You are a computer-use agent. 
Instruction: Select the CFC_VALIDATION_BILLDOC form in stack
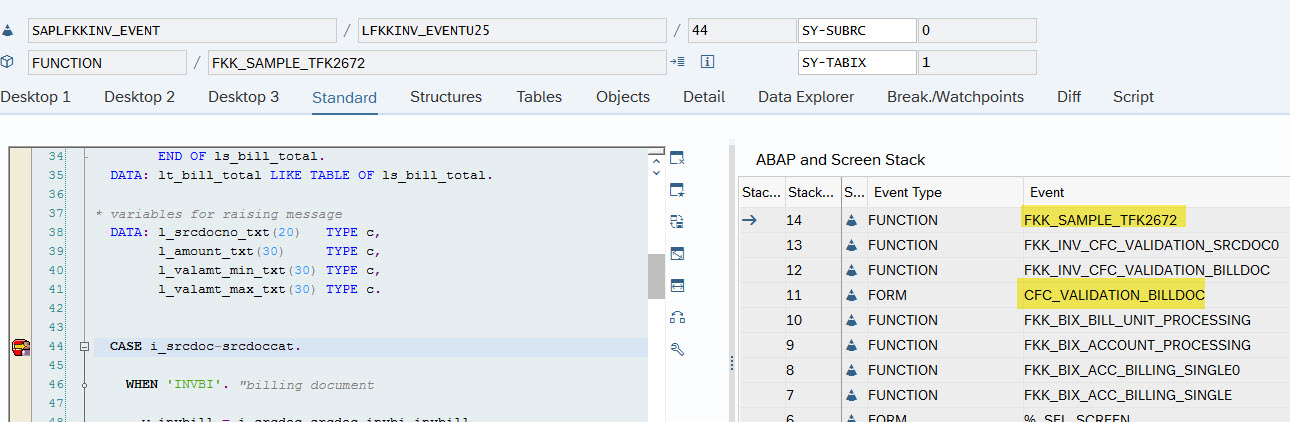pos(1114,295)
